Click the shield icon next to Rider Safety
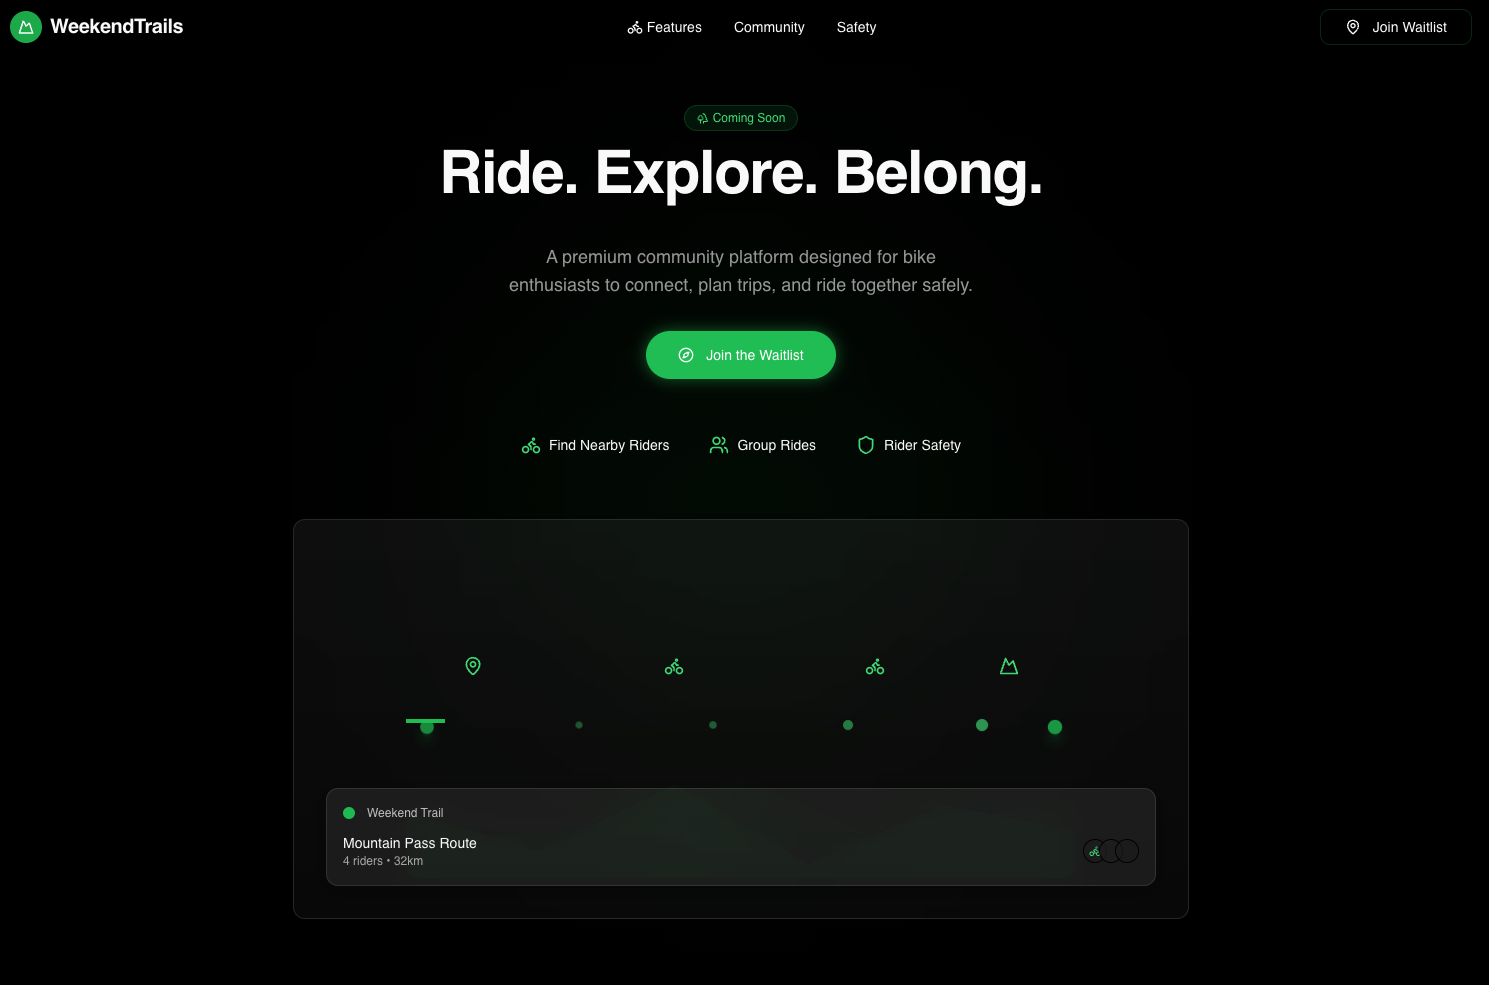 pos(866,445)
